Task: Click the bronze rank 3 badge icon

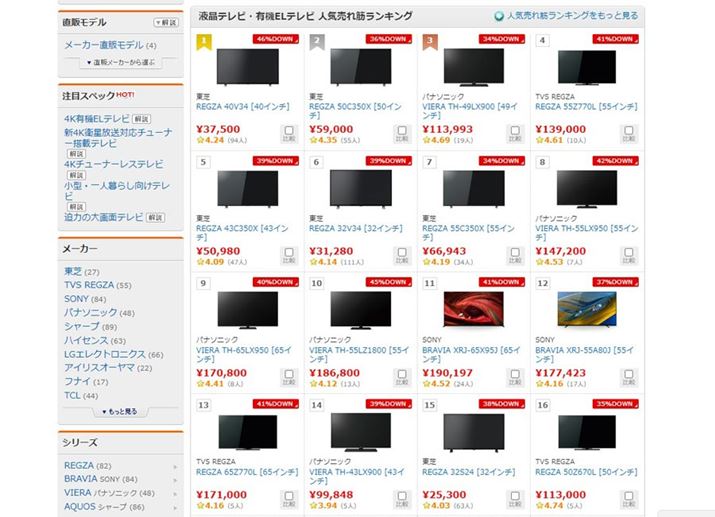Action: 430,41
